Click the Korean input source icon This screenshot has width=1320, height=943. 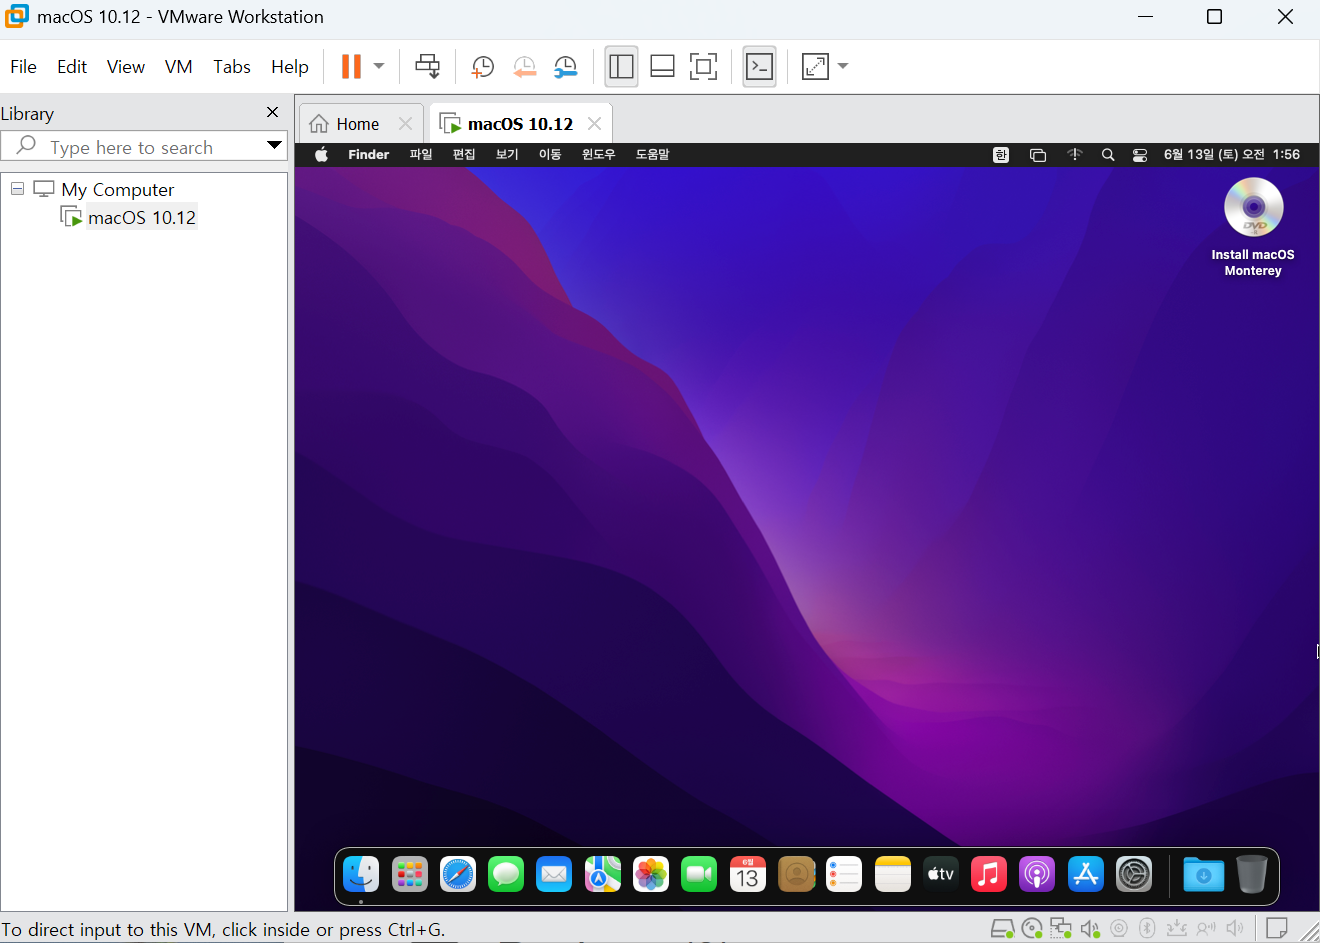(1001, 155)
